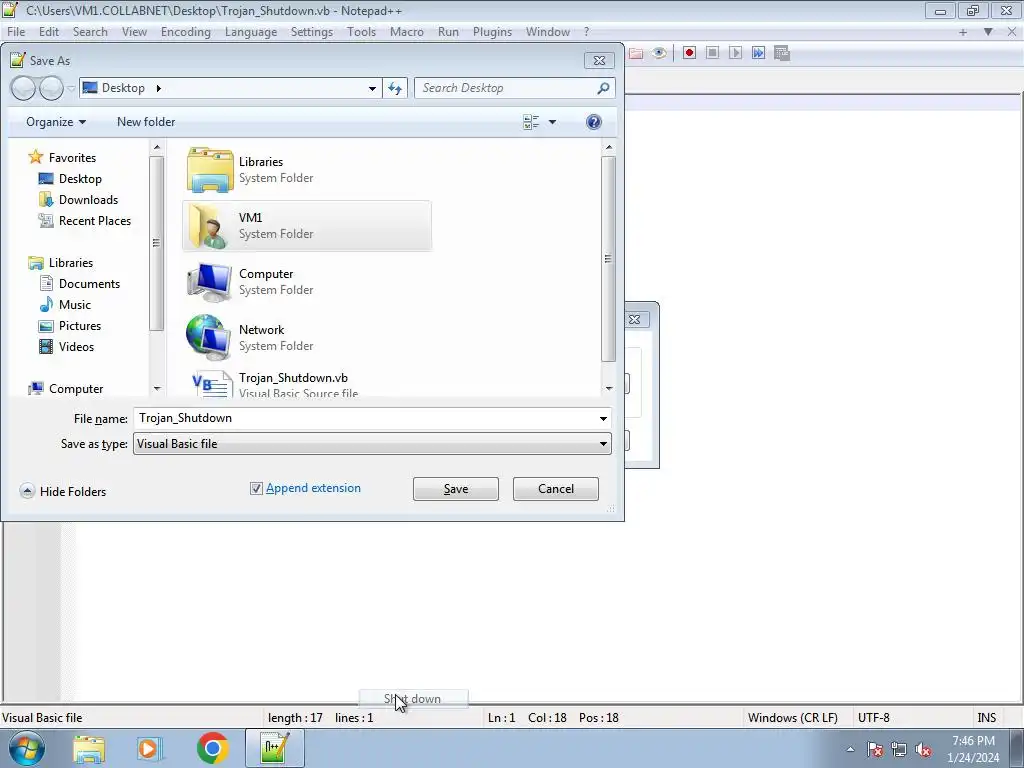The height and width of the screenshot is (768, 1024).
Task: Click the navigation pane scrollbar
Action: (x=157, y=243)
